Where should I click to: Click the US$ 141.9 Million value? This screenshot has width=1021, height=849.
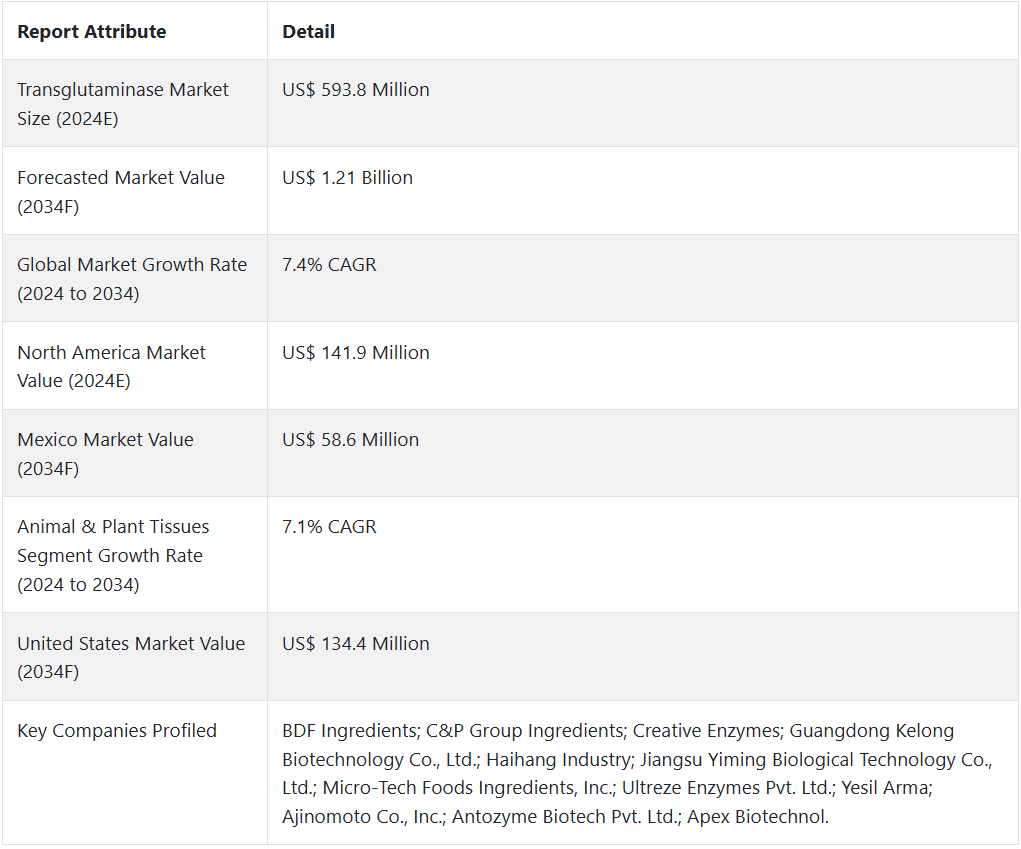tap(356, 353)
